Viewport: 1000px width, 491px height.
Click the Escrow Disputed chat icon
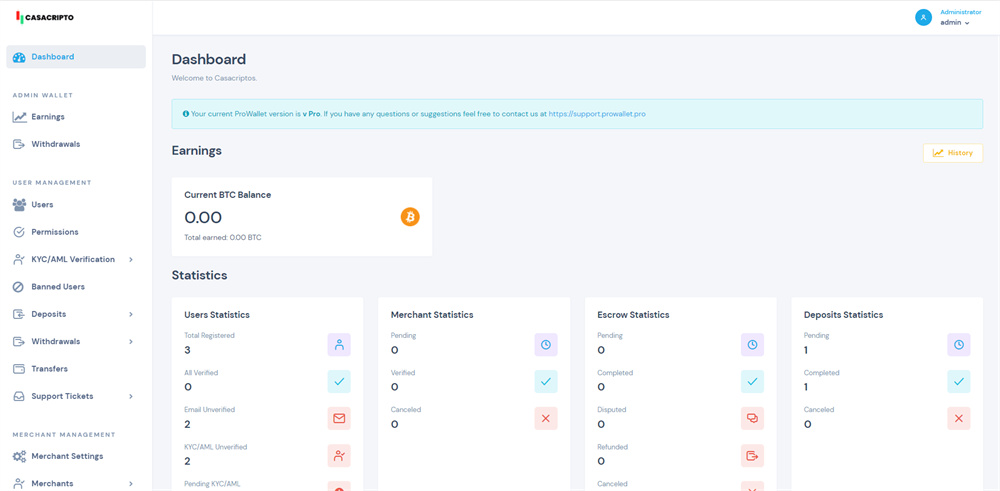pyautogui.click(x=752, y=419)
